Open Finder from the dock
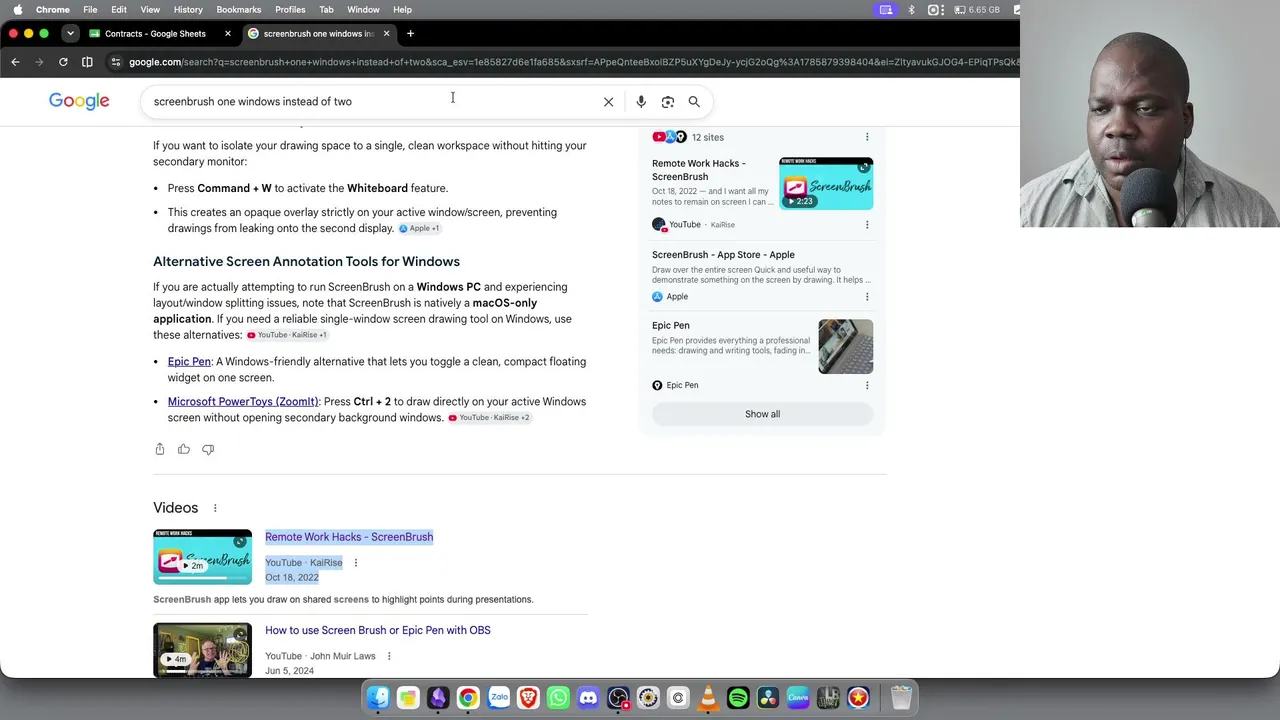The image size is (1280, 720). click(378, 698)
